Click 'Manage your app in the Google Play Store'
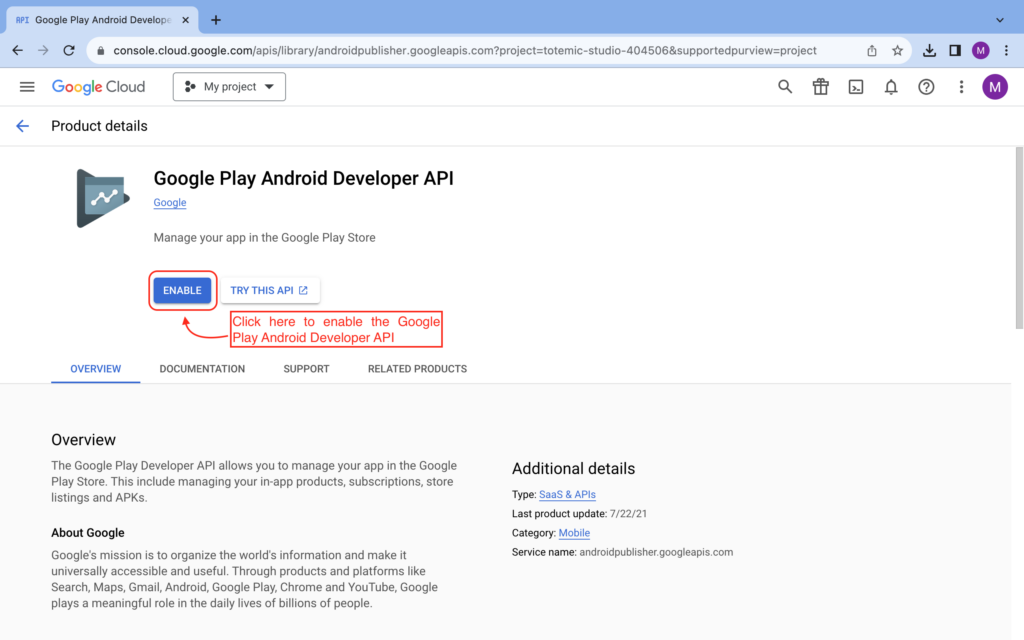This screenshot has height=640, width=1024. tap(264, 238)
